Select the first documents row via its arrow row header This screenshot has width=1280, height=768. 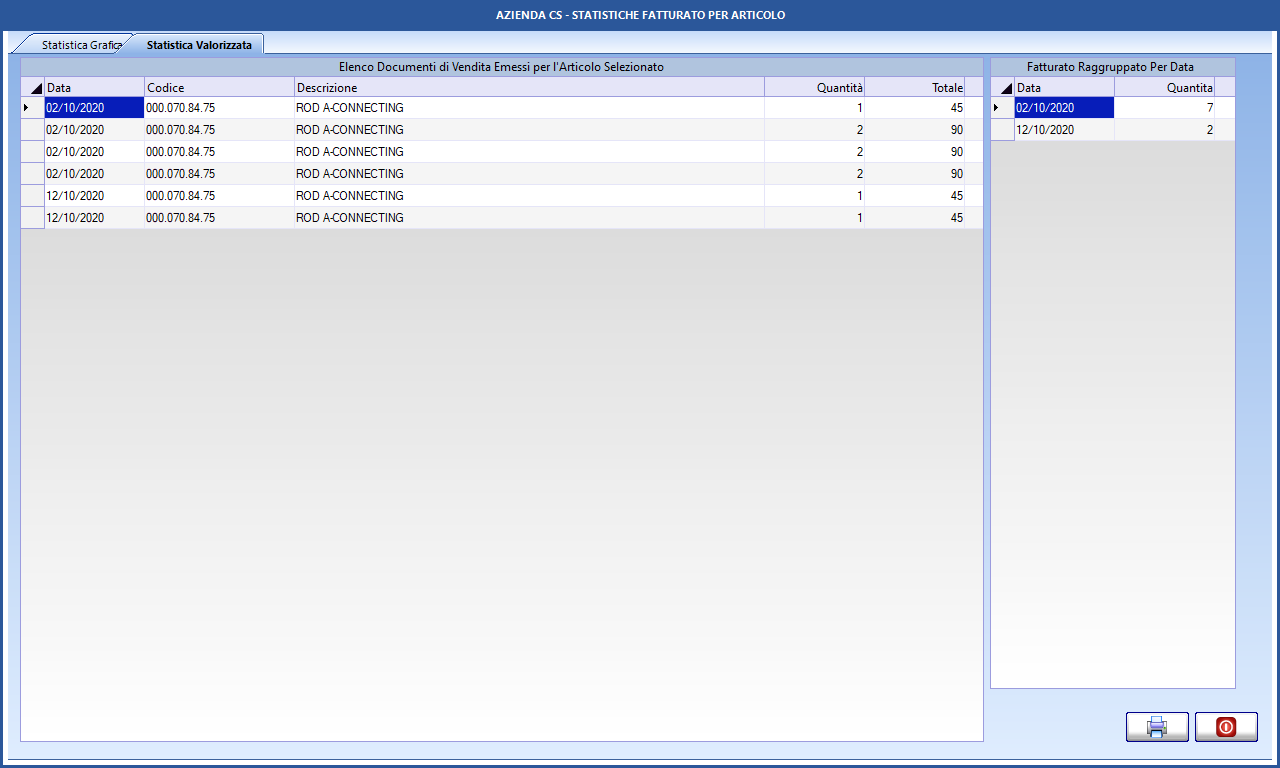pyautogui.click(x=33, y=108)
